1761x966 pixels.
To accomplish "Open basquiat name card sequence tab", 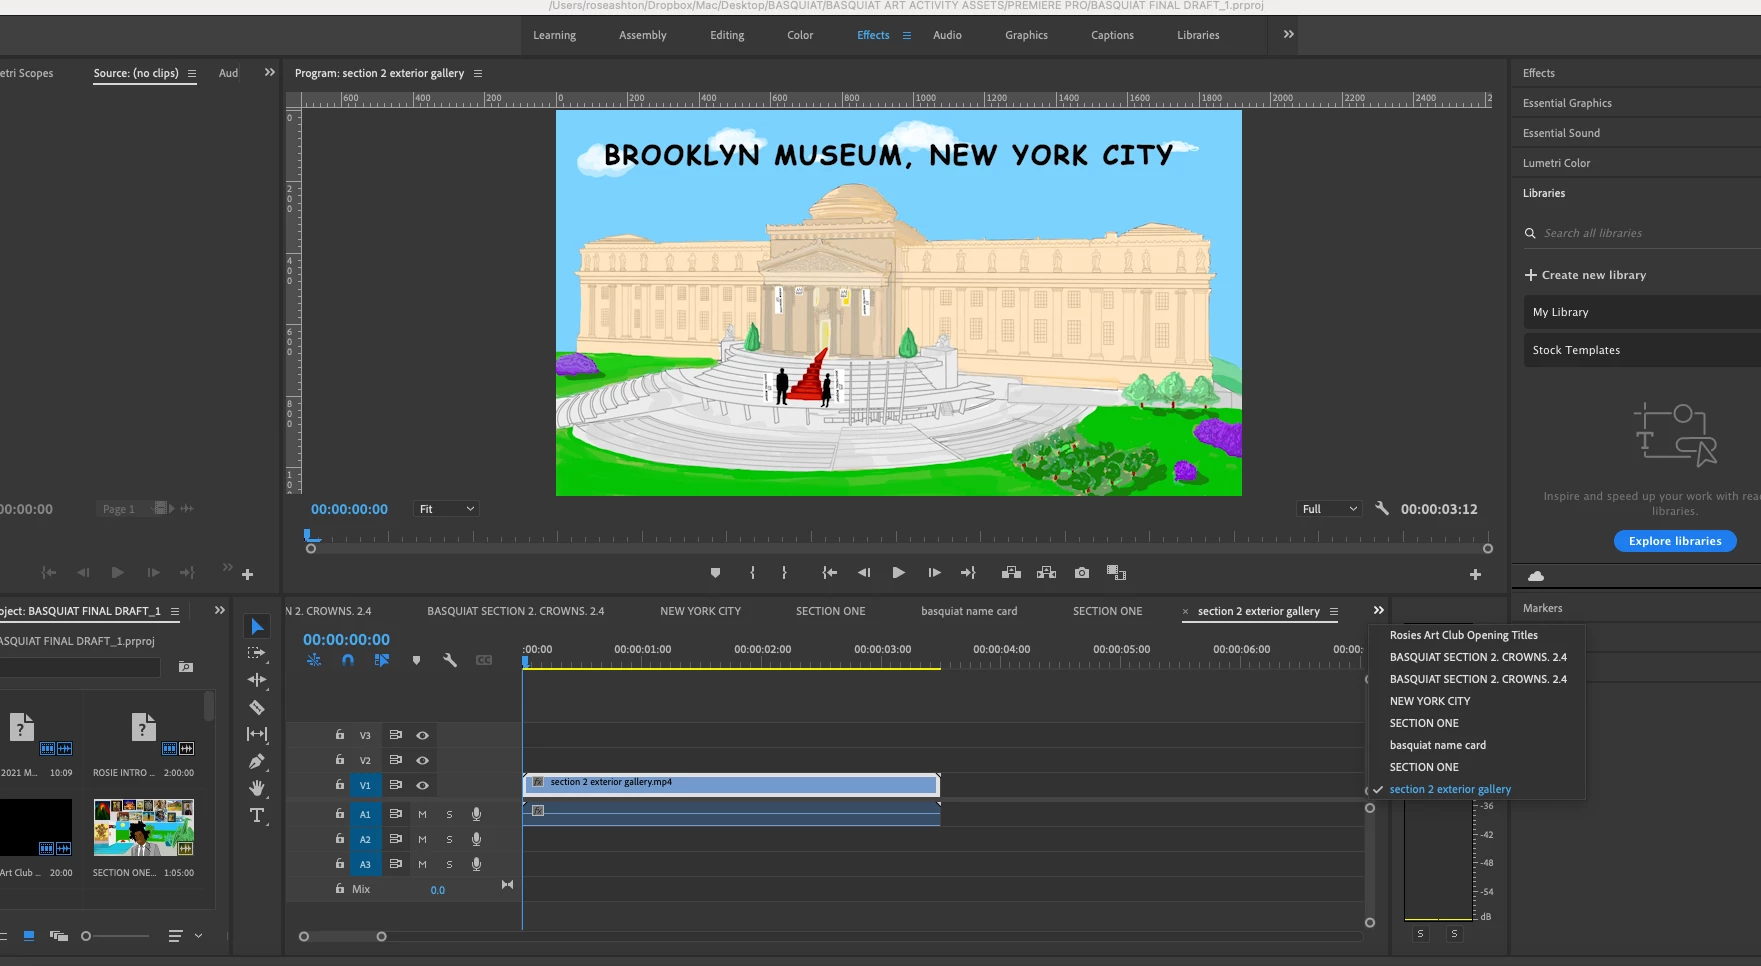I will point(969,611).
